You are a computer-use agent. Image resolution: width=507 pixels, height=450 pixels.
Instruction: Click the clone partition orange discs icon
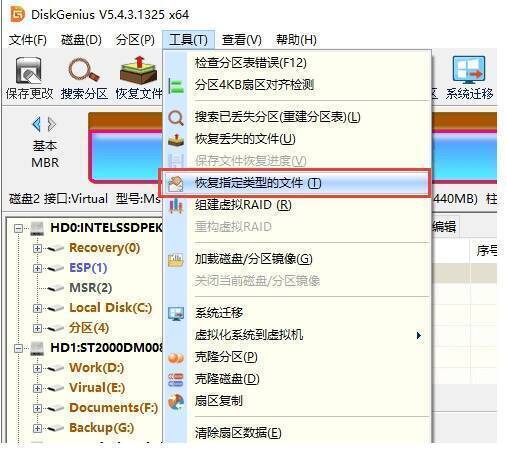click(x=176, y=358)
